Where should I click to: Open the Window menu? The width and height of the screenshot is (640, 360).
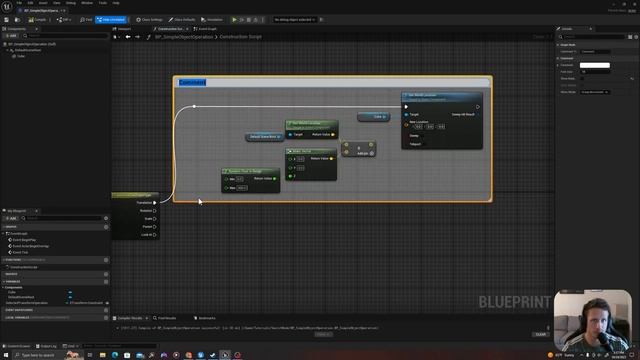[87, 3]
